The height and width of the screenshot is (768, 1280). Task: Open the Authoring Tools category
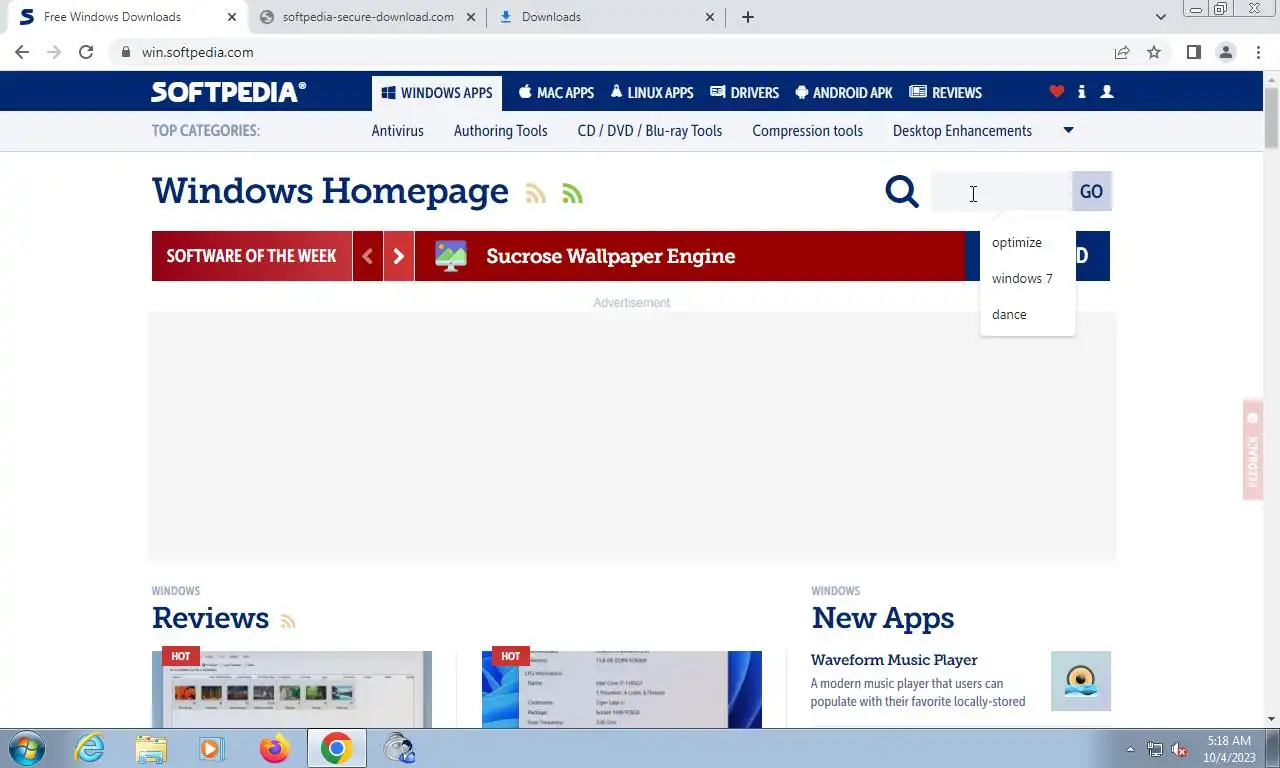click(501, 131)
